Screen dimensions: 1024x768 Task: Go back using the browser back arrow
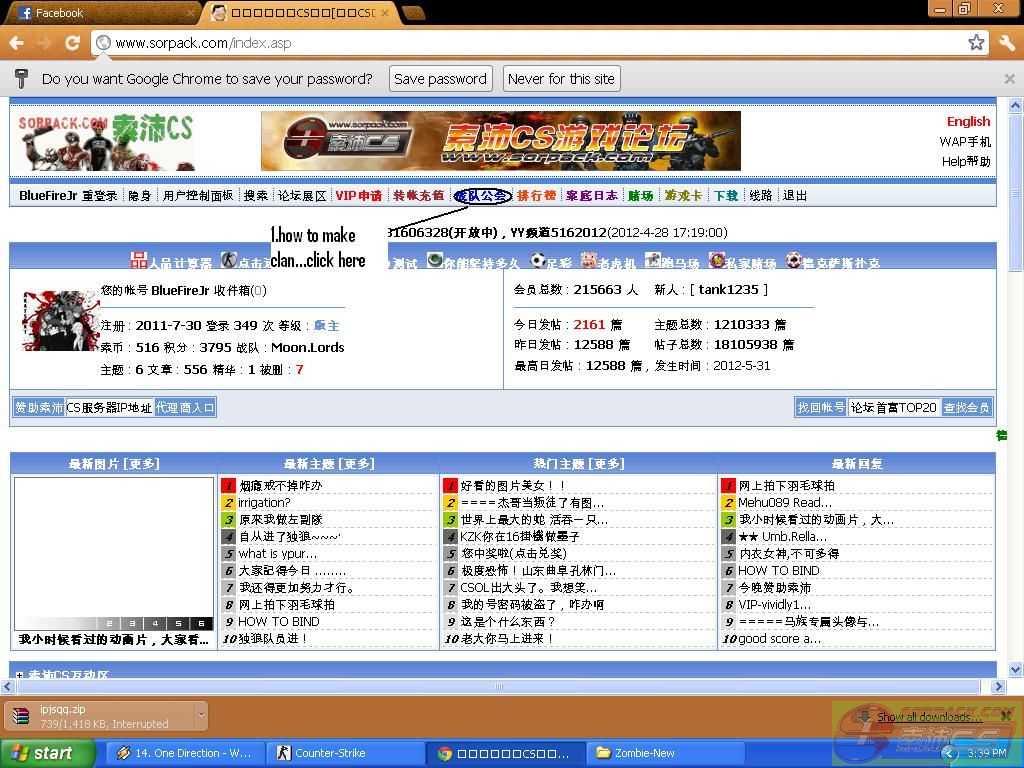click(x=16, y=43)
